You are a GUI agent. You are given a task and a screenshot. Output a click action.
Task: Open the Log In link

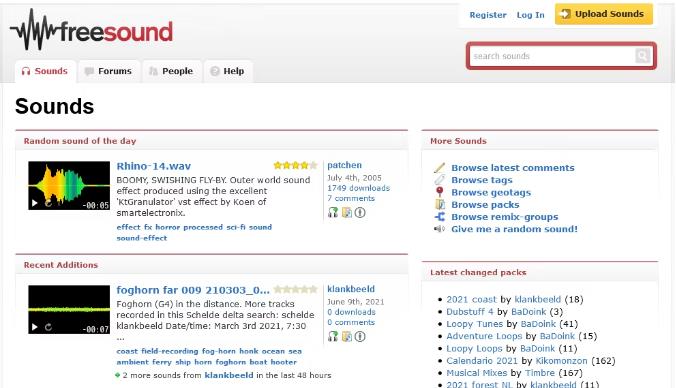pyautogui.click(x=530, y=15)
